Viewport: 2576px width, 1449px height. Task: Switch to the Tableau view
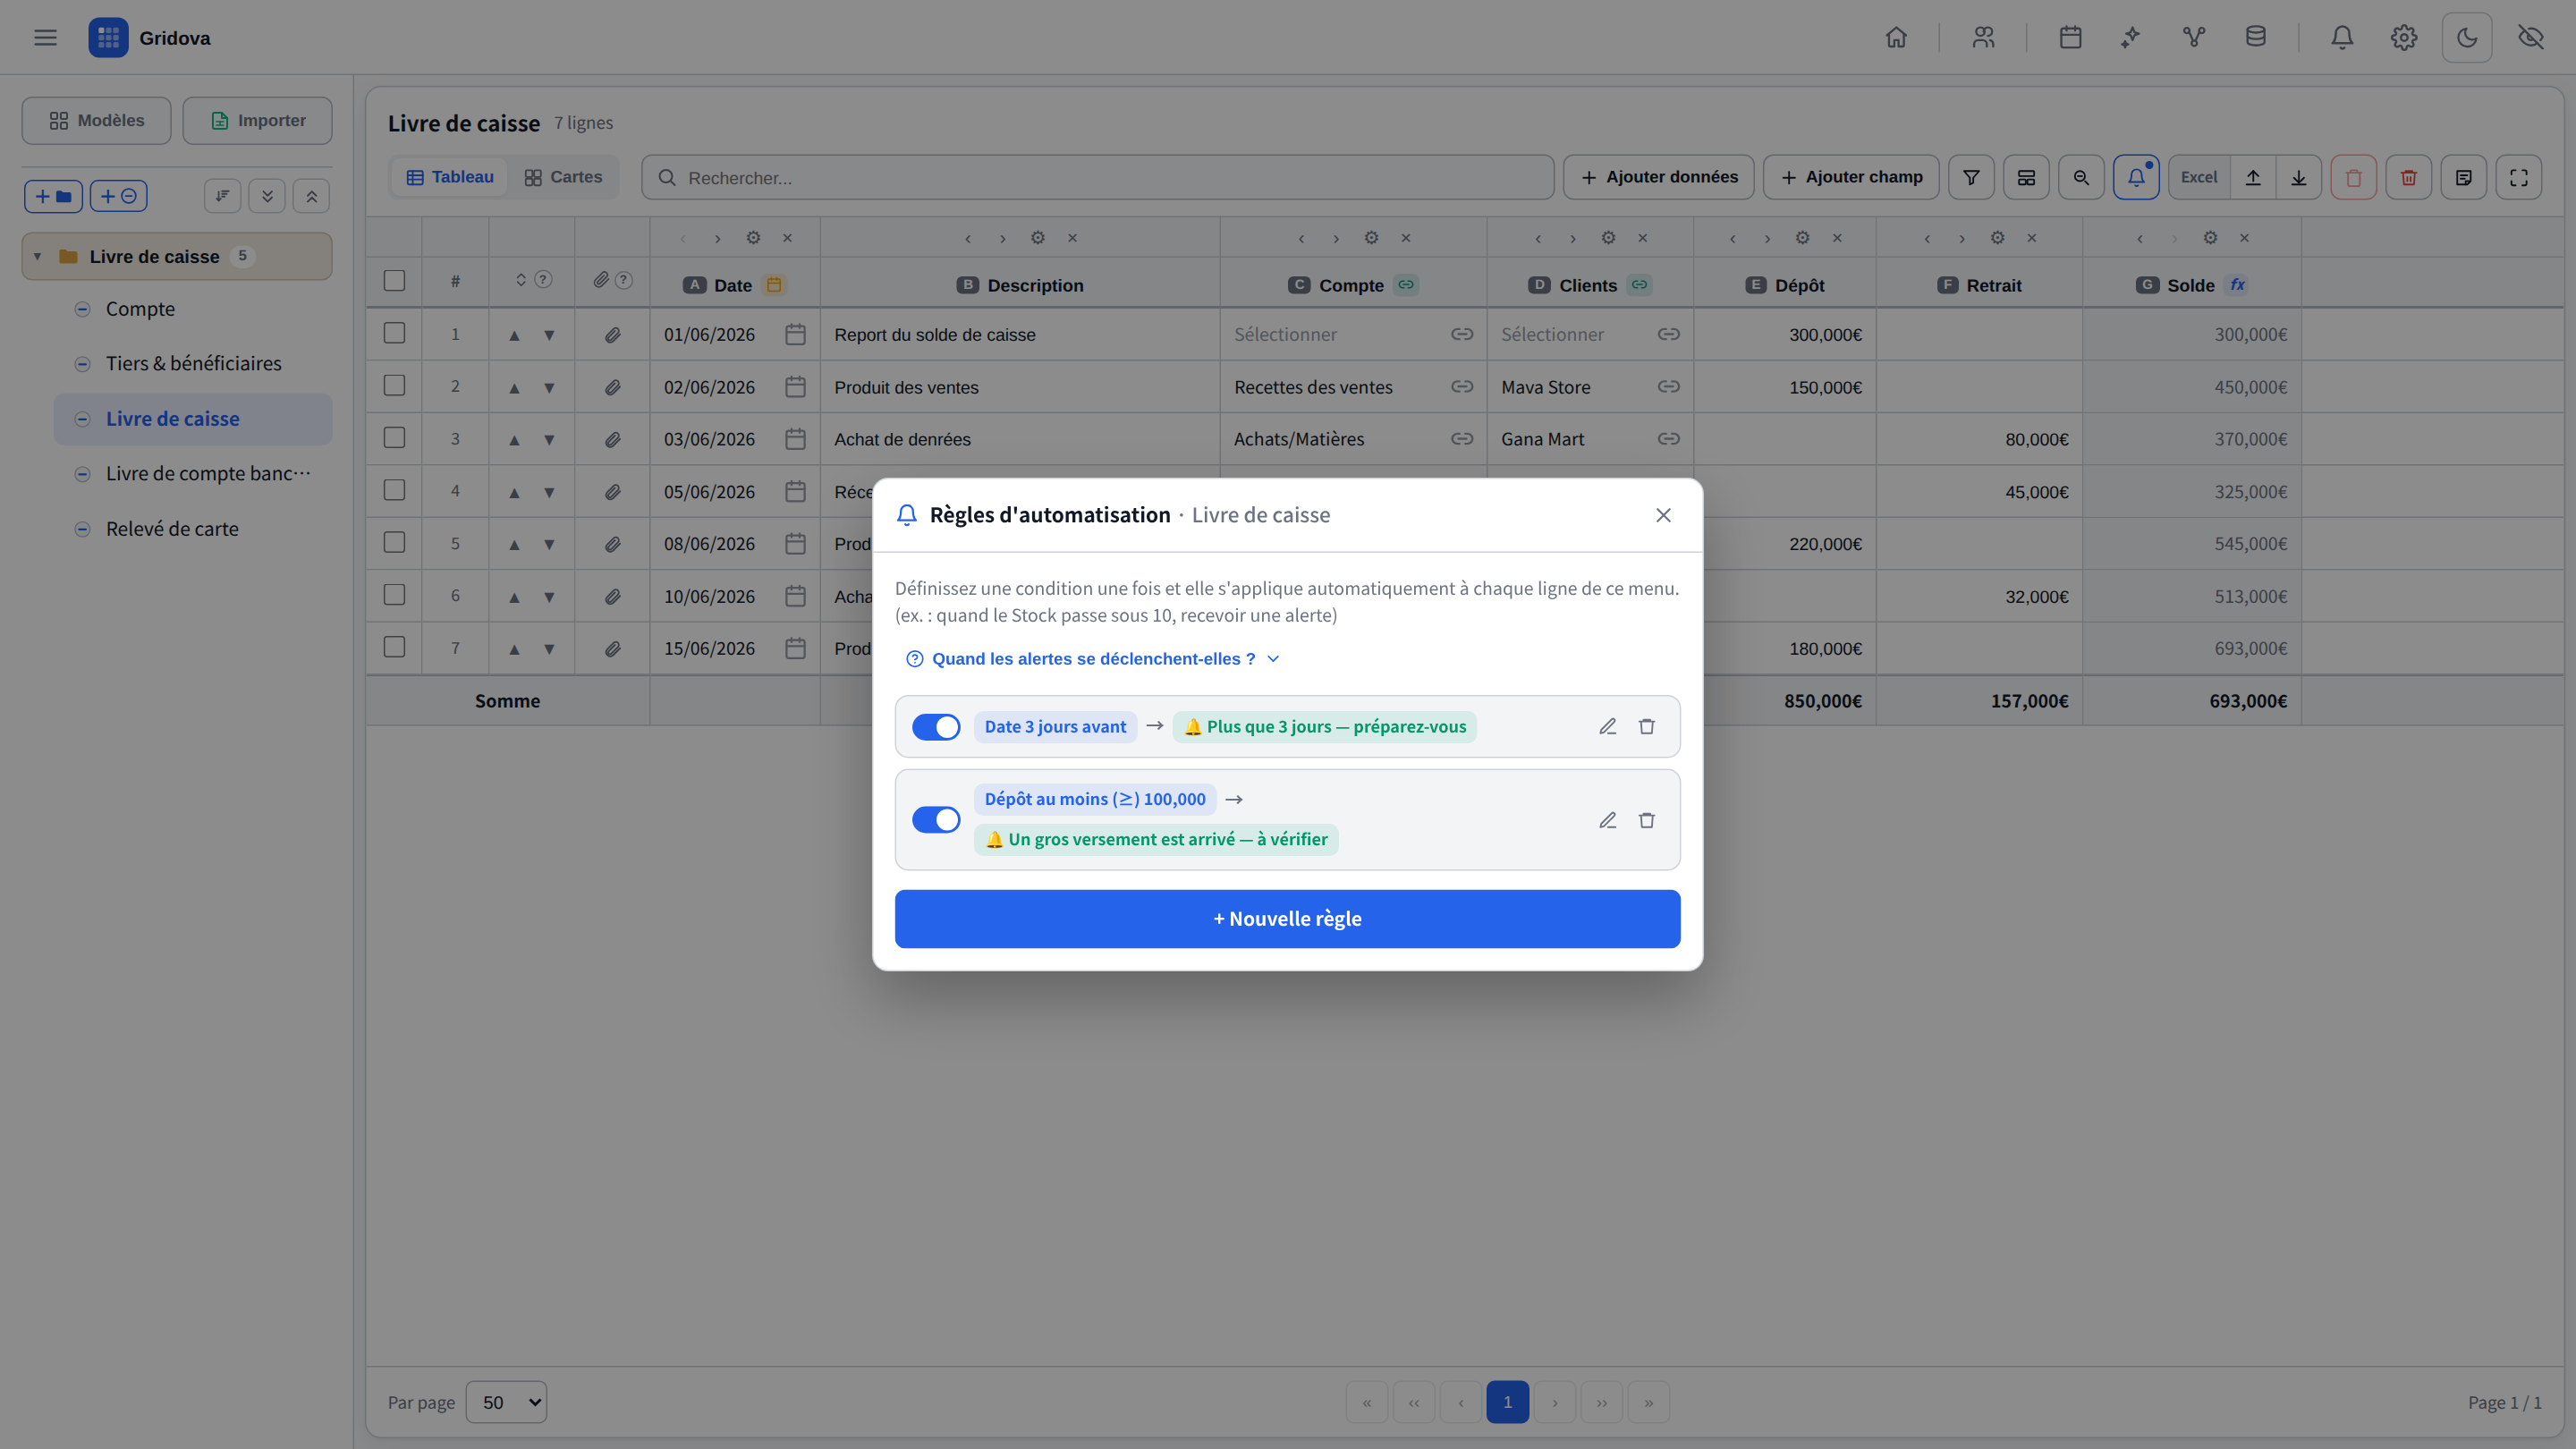click(x=450, y=177)
